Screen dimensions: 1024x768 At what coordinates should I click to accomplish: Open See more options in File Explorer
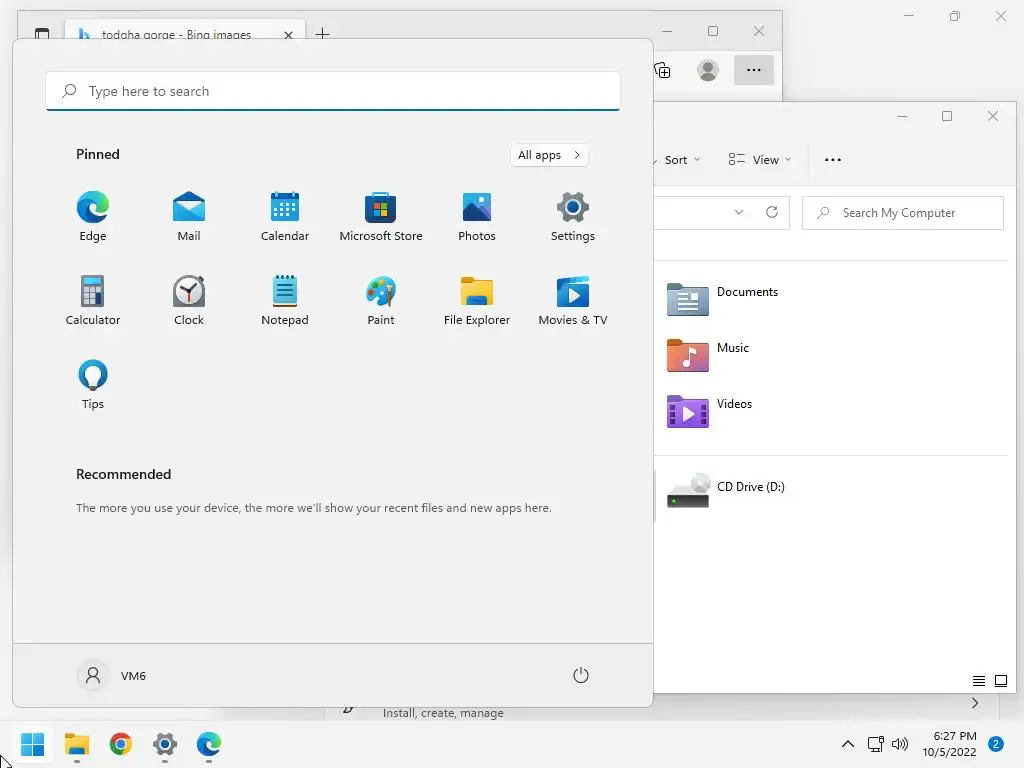coord(833,160)
